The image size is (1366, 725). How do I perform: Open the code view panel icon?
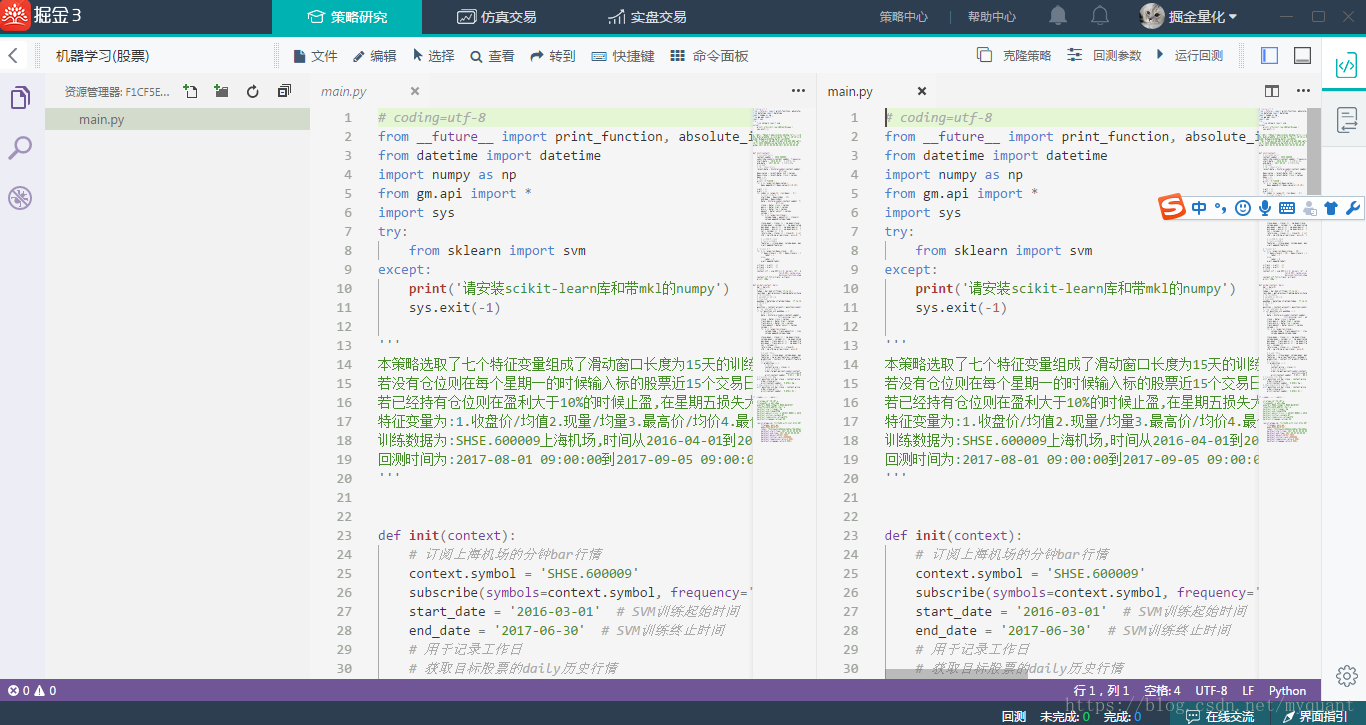click(1346, 67)
